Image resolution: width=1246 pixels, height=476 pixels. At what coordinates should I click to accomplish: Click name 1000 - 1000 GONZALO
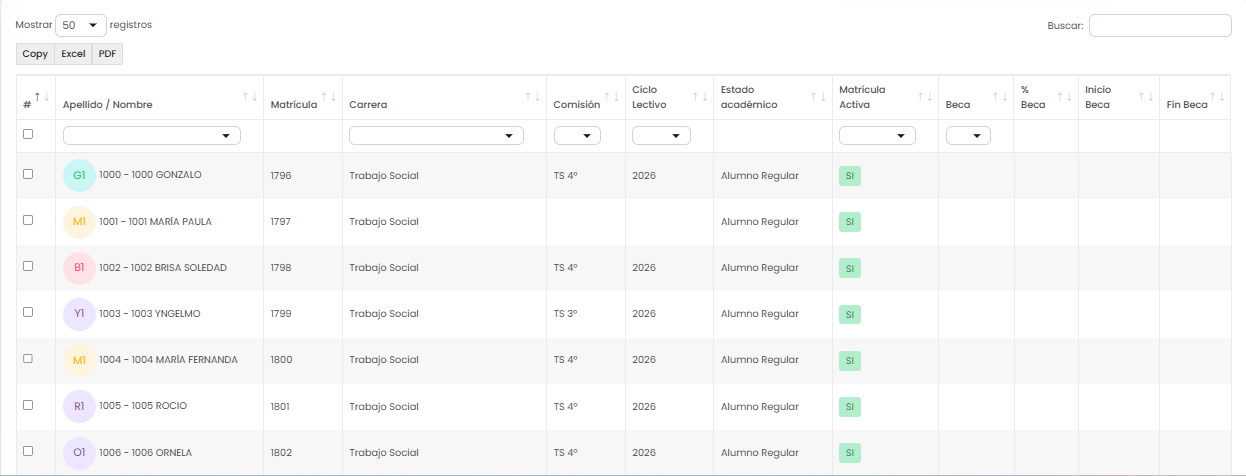(x=150, y=175)
